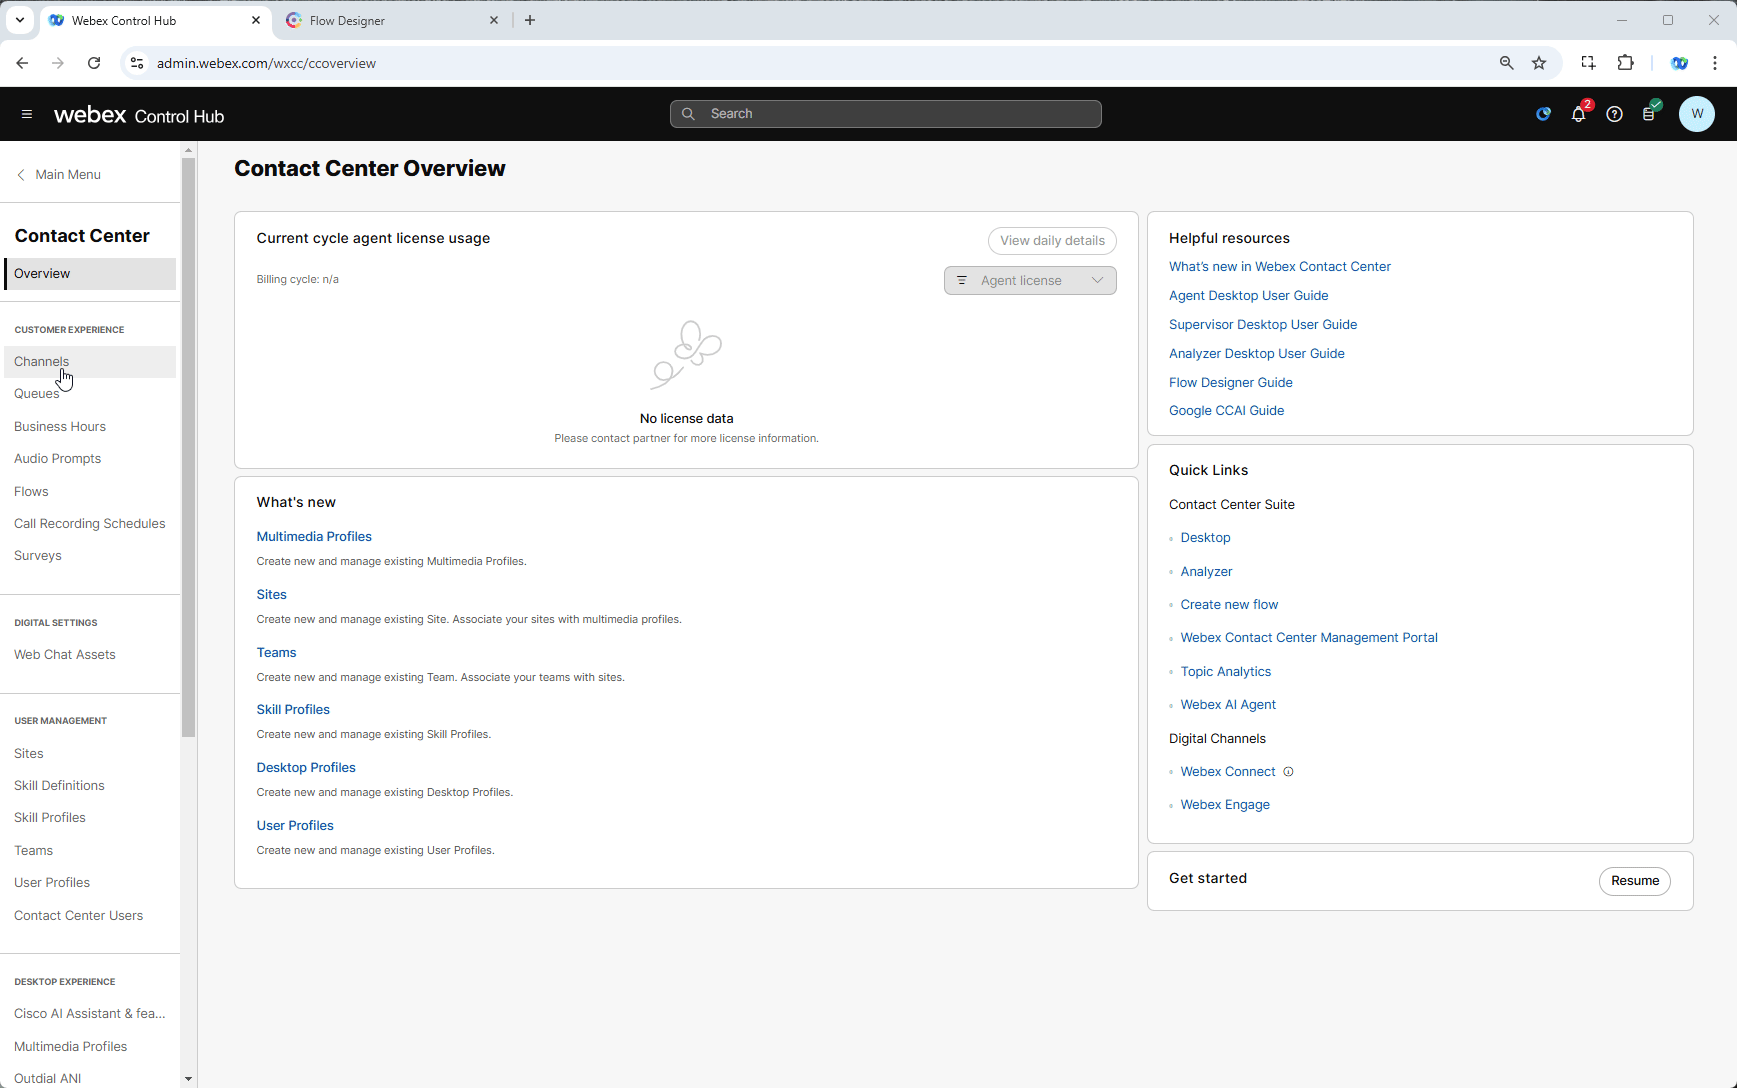Open the tasks clipboard icon in header
1737x1088 pixels.
[x=1649, y=114]
